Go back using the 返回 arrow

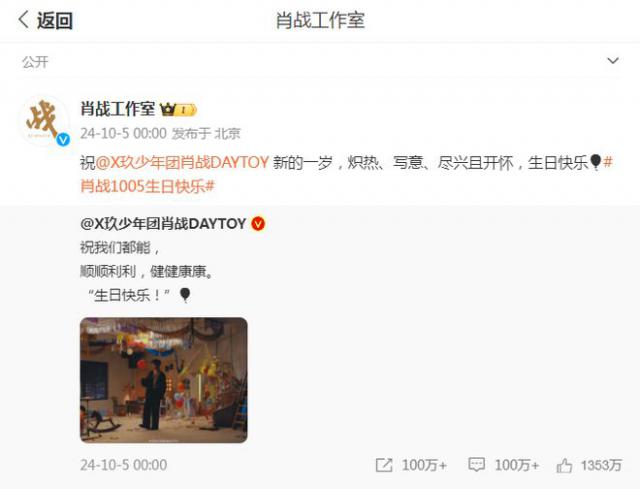[x=24, y=20]
